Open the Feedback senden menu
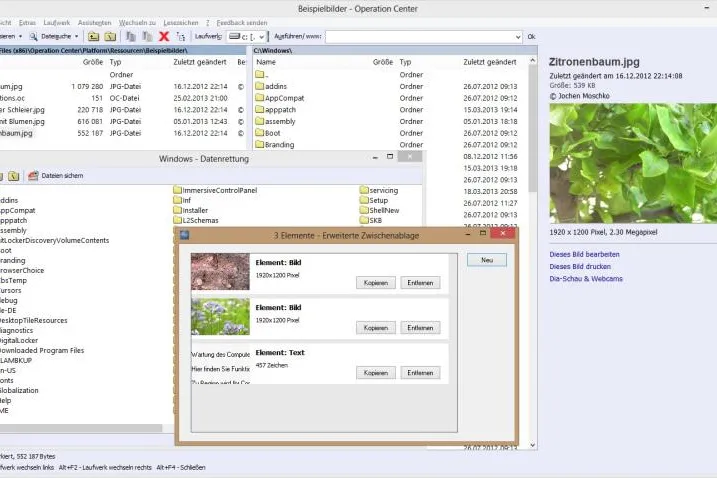 point(242,22)
